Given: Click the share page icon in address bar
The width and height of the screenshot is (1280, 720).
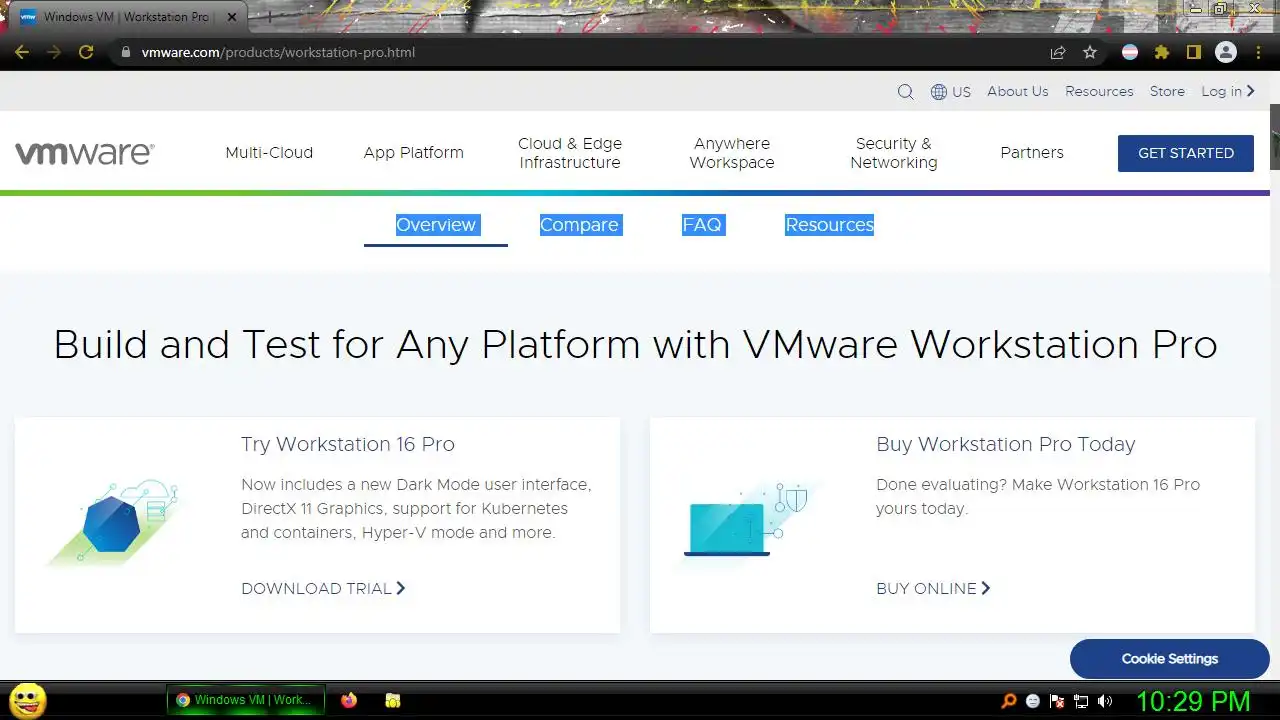Looking at the screenshot, I should (x=1058, y=52).
